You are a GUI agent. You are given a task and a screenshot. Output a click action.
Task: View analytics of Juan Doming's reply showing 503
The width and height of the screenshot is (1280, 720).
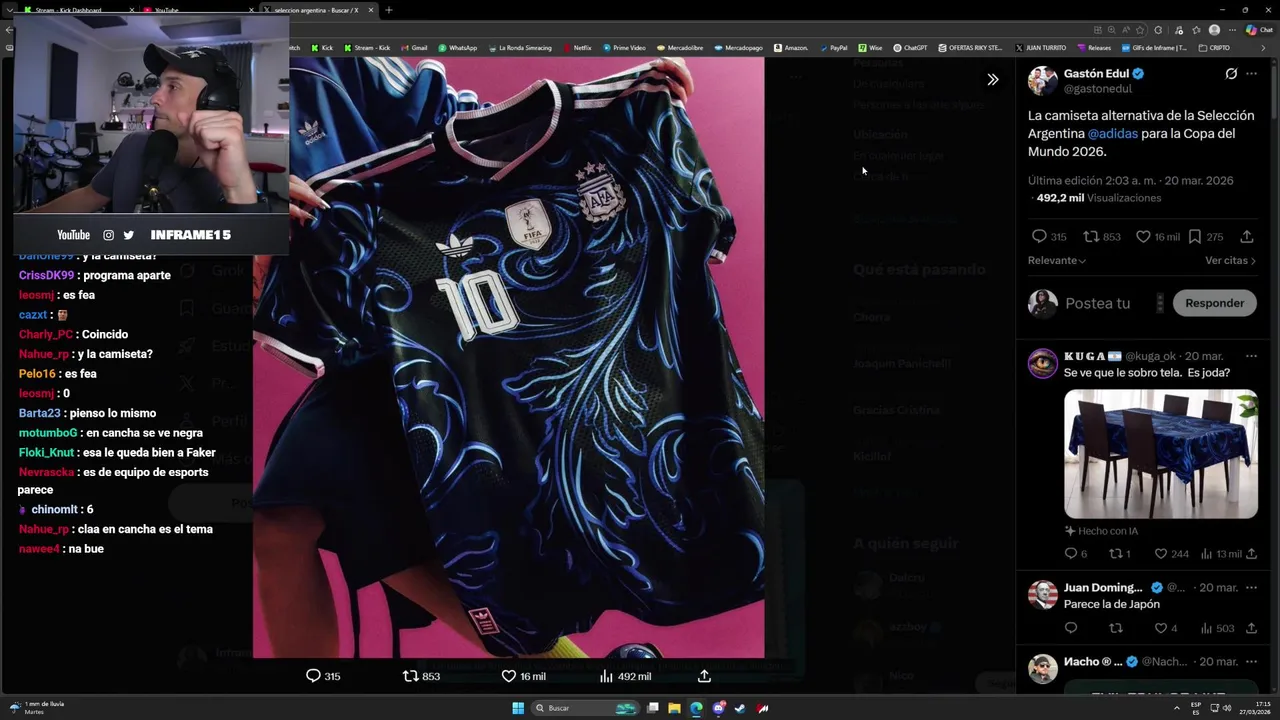click(x=1217, y=628)
